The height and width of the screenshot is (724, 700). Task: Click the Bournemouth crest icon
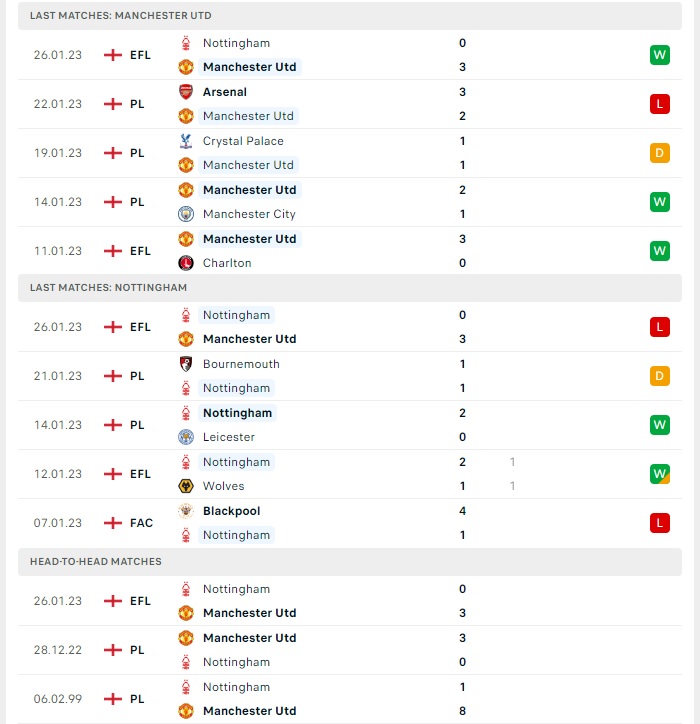(186, 364)
